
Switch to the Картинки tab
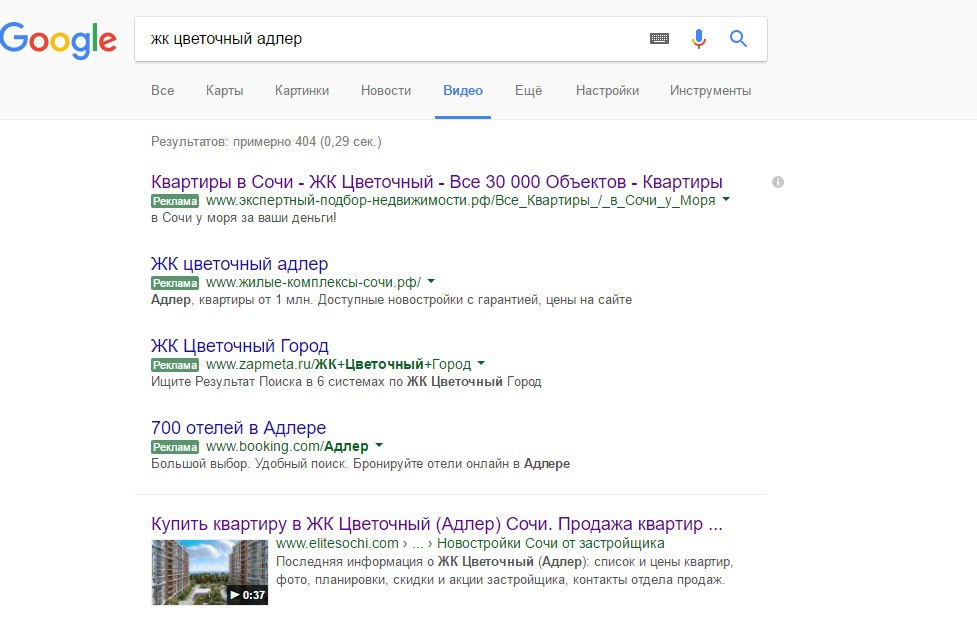tap(302, 90)
